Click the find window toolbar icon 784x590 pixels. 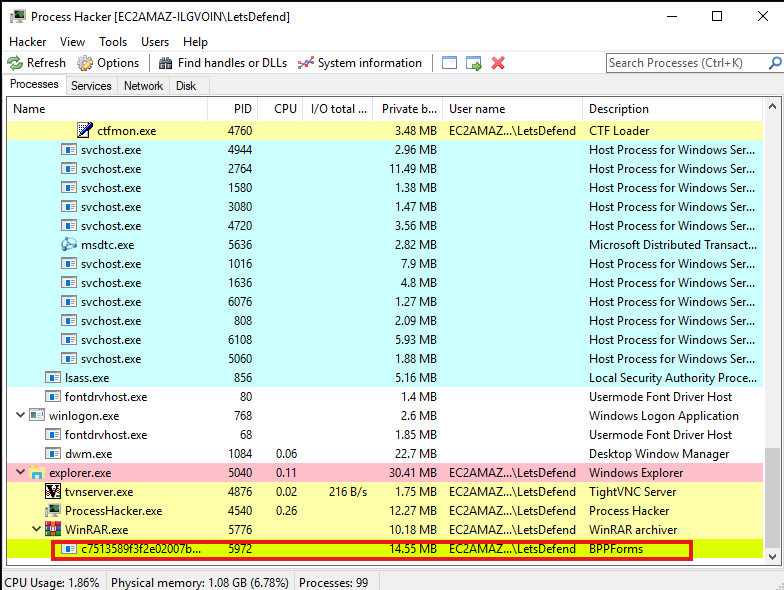(x=449, y=63)
